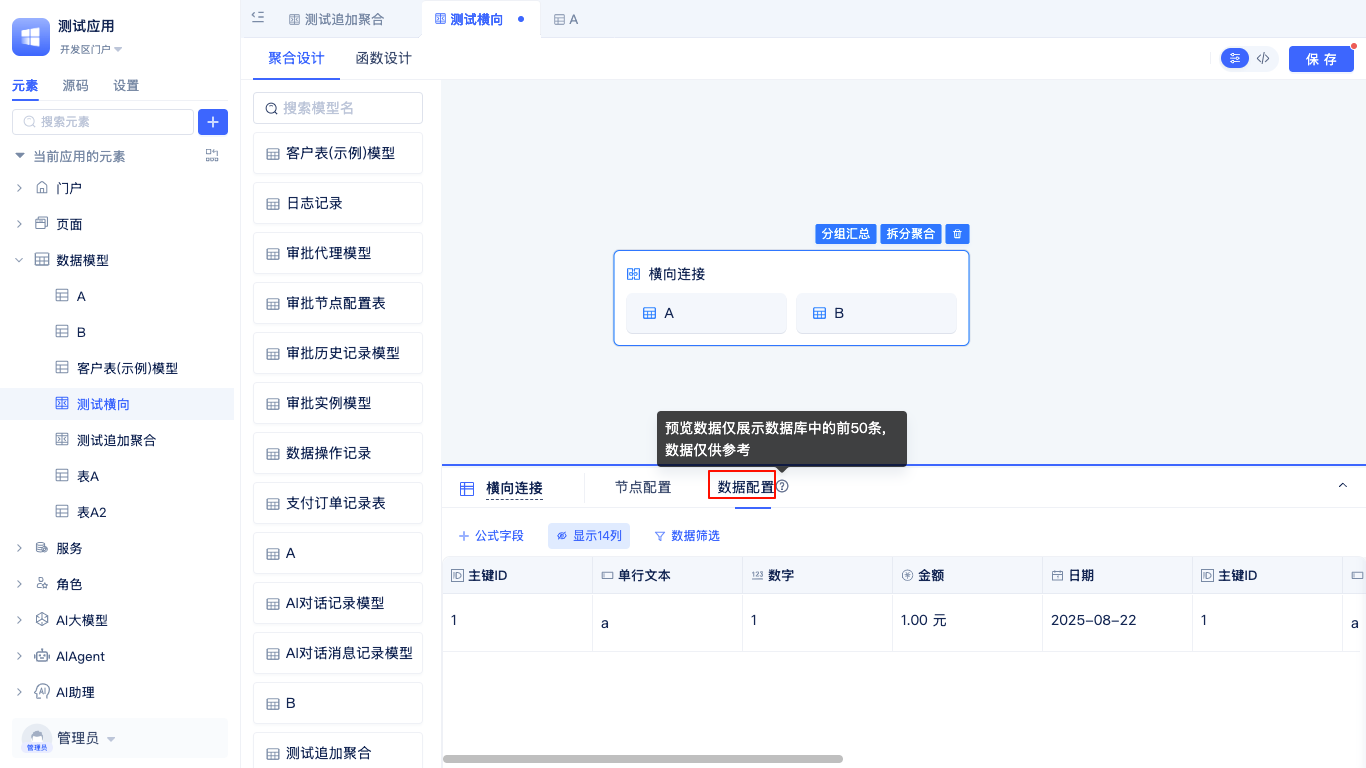Image resolution: width=1366 pixels, height=768 pixels.
Task: Select 客户表(示例)模型 in model list
Action: [338, 153]
